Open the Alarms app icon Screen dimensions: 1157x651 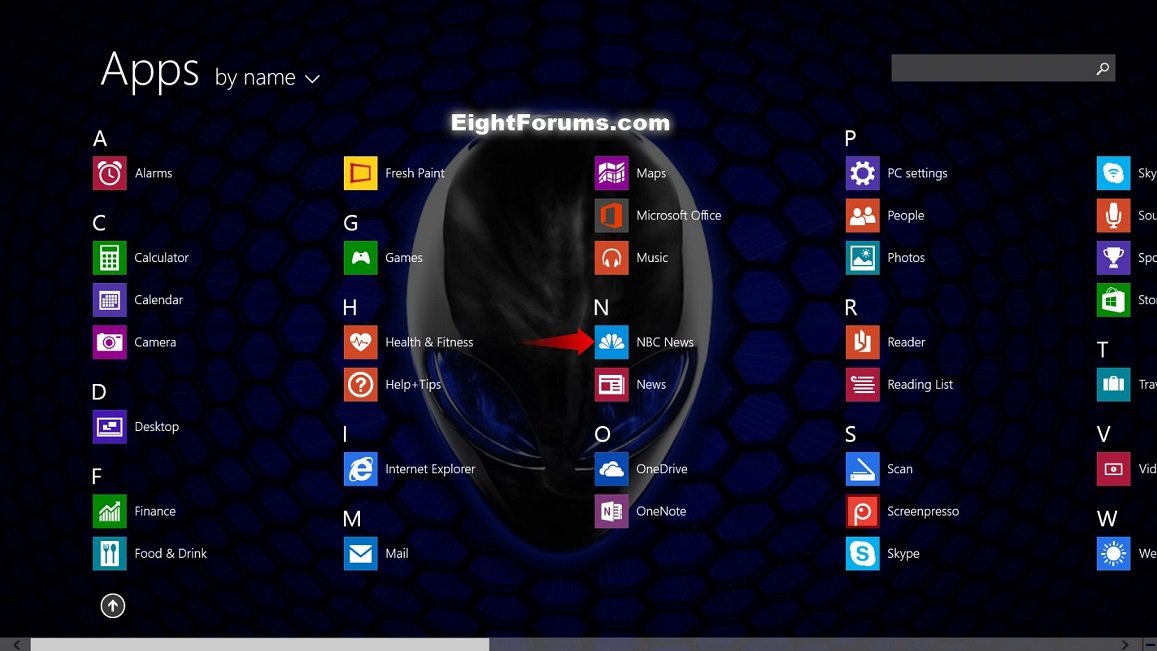(x=109, y=173)
